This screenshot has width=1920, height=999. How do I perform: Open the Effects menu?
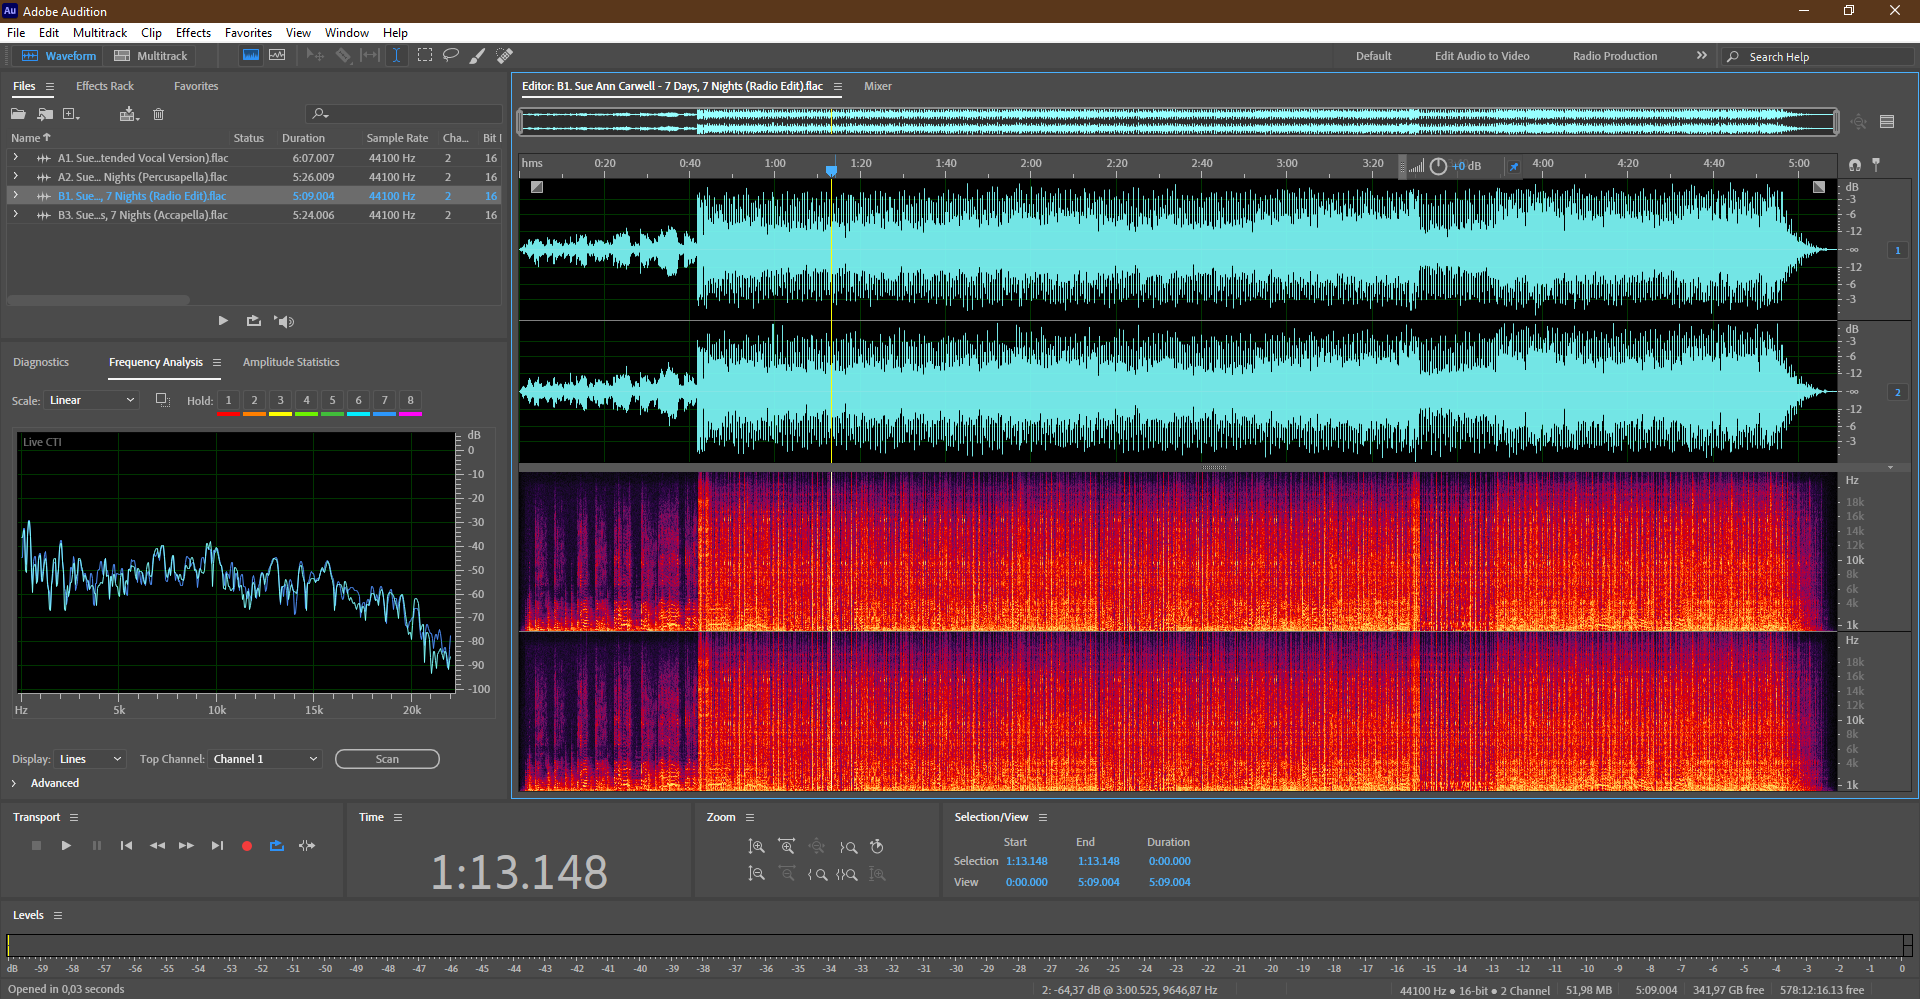pyautogui.click(x=193, y=33)
